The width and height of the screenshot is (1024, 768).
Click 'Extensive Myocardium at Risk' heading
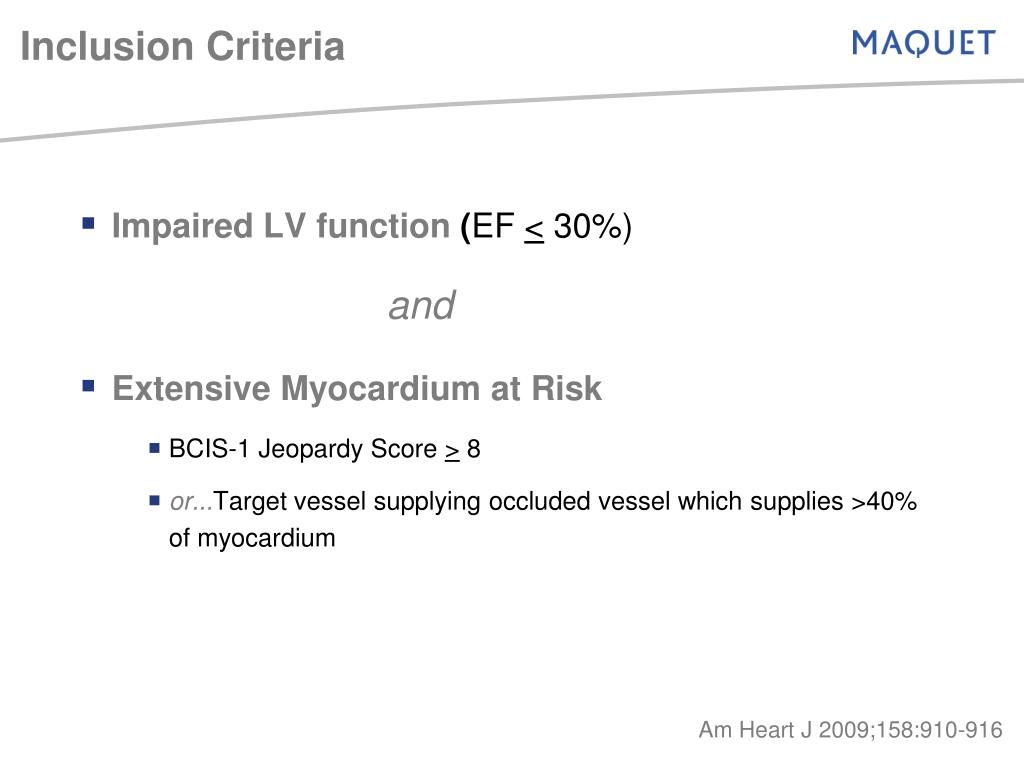point(357,389)
